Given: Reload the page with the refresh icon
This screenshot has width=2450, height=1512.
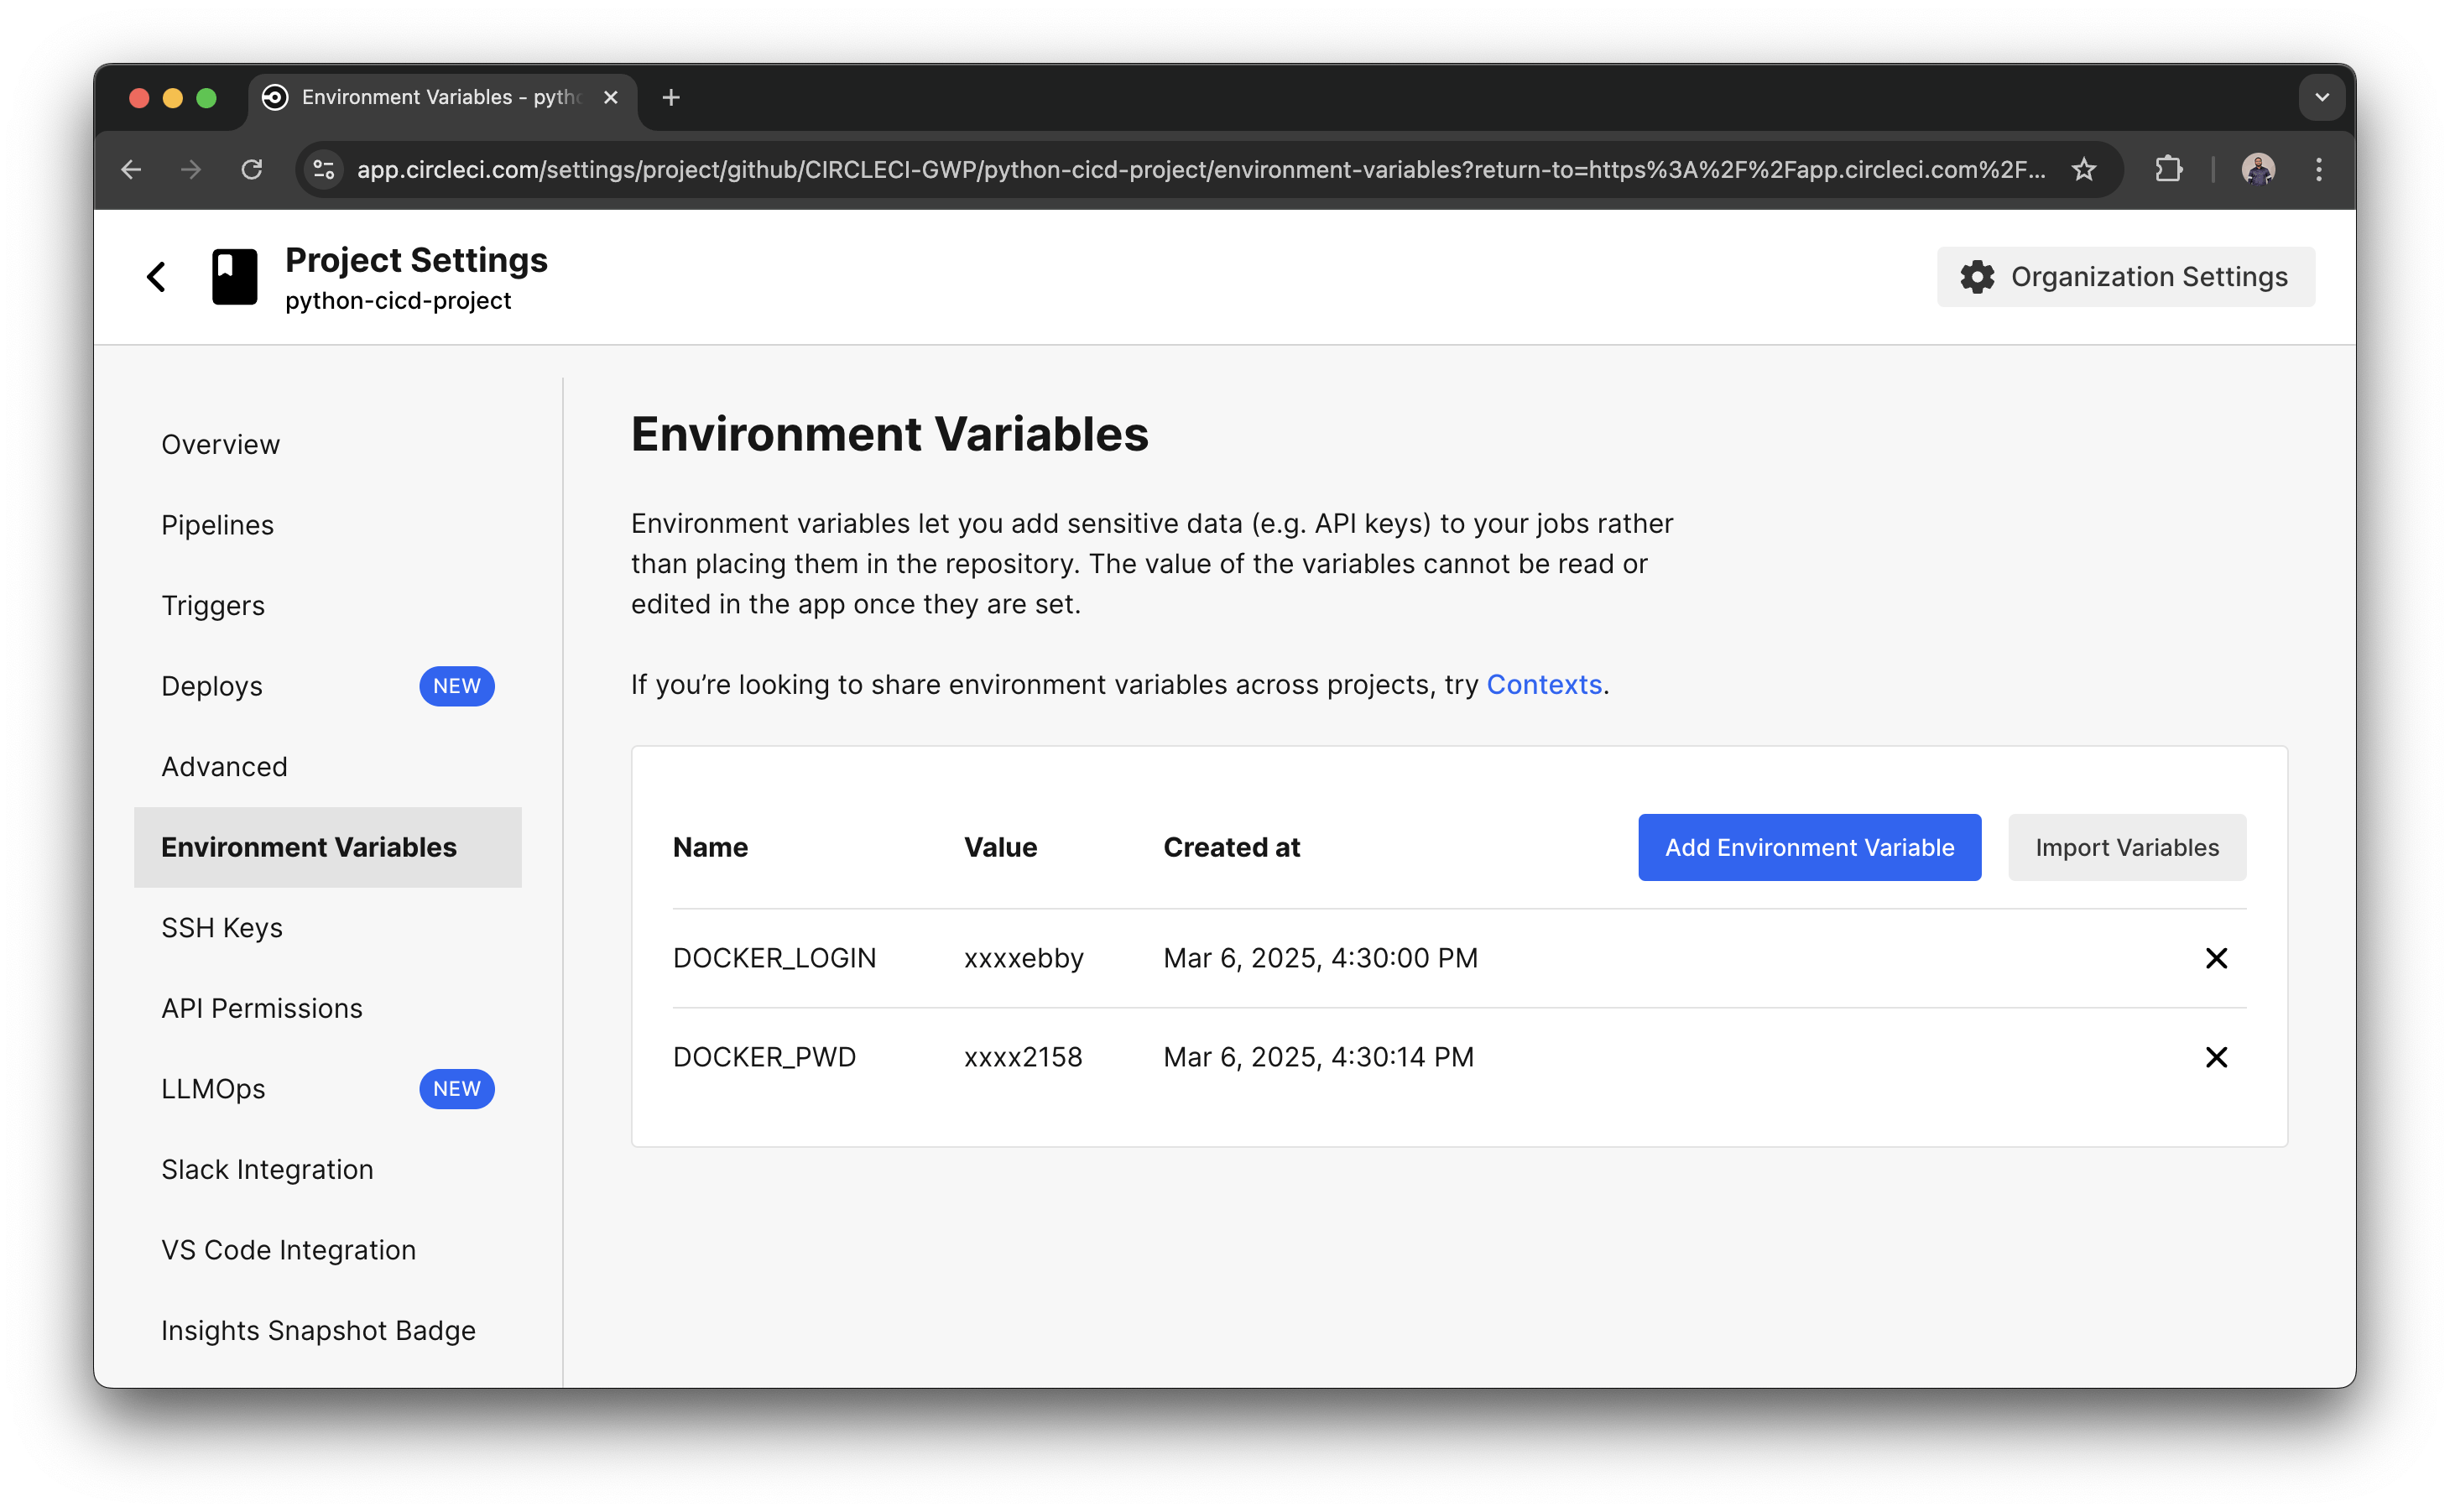Looking at the screenshot, I should [252, 169].
